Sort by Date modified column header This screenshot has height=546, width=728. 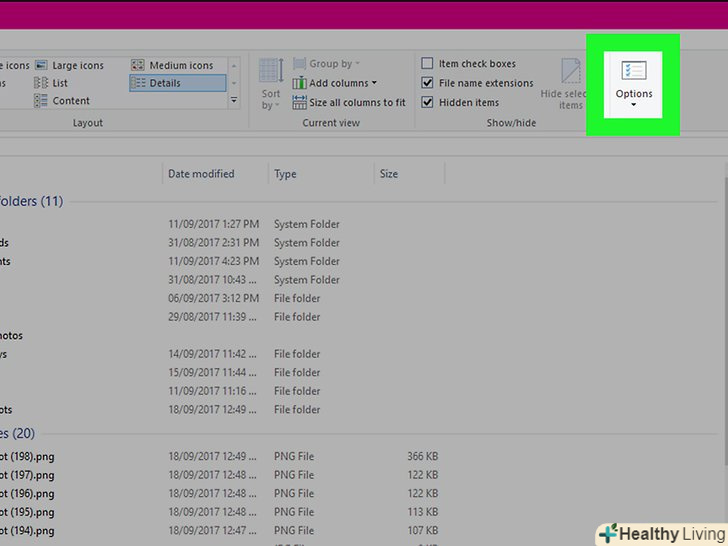[215, 174]
